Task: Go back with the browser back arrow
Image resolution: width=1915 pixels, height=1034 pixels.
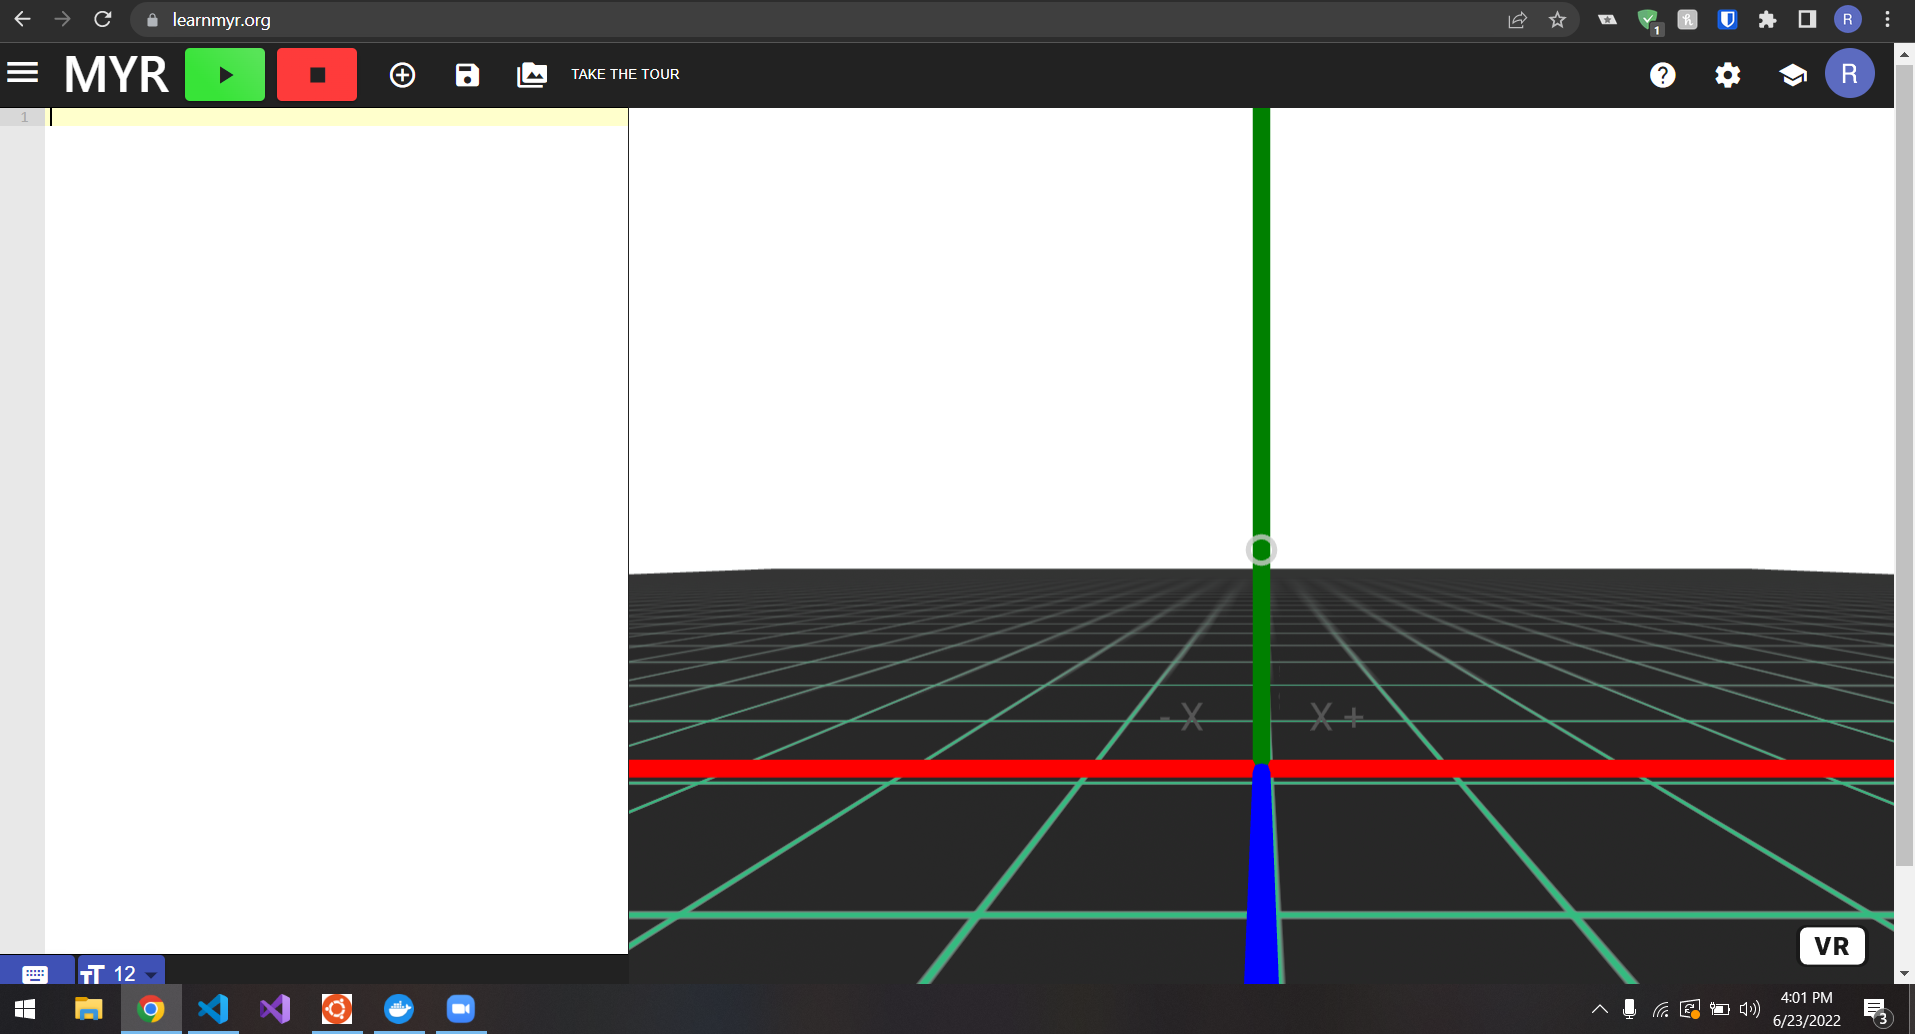Action: click(x=22, y=19)
